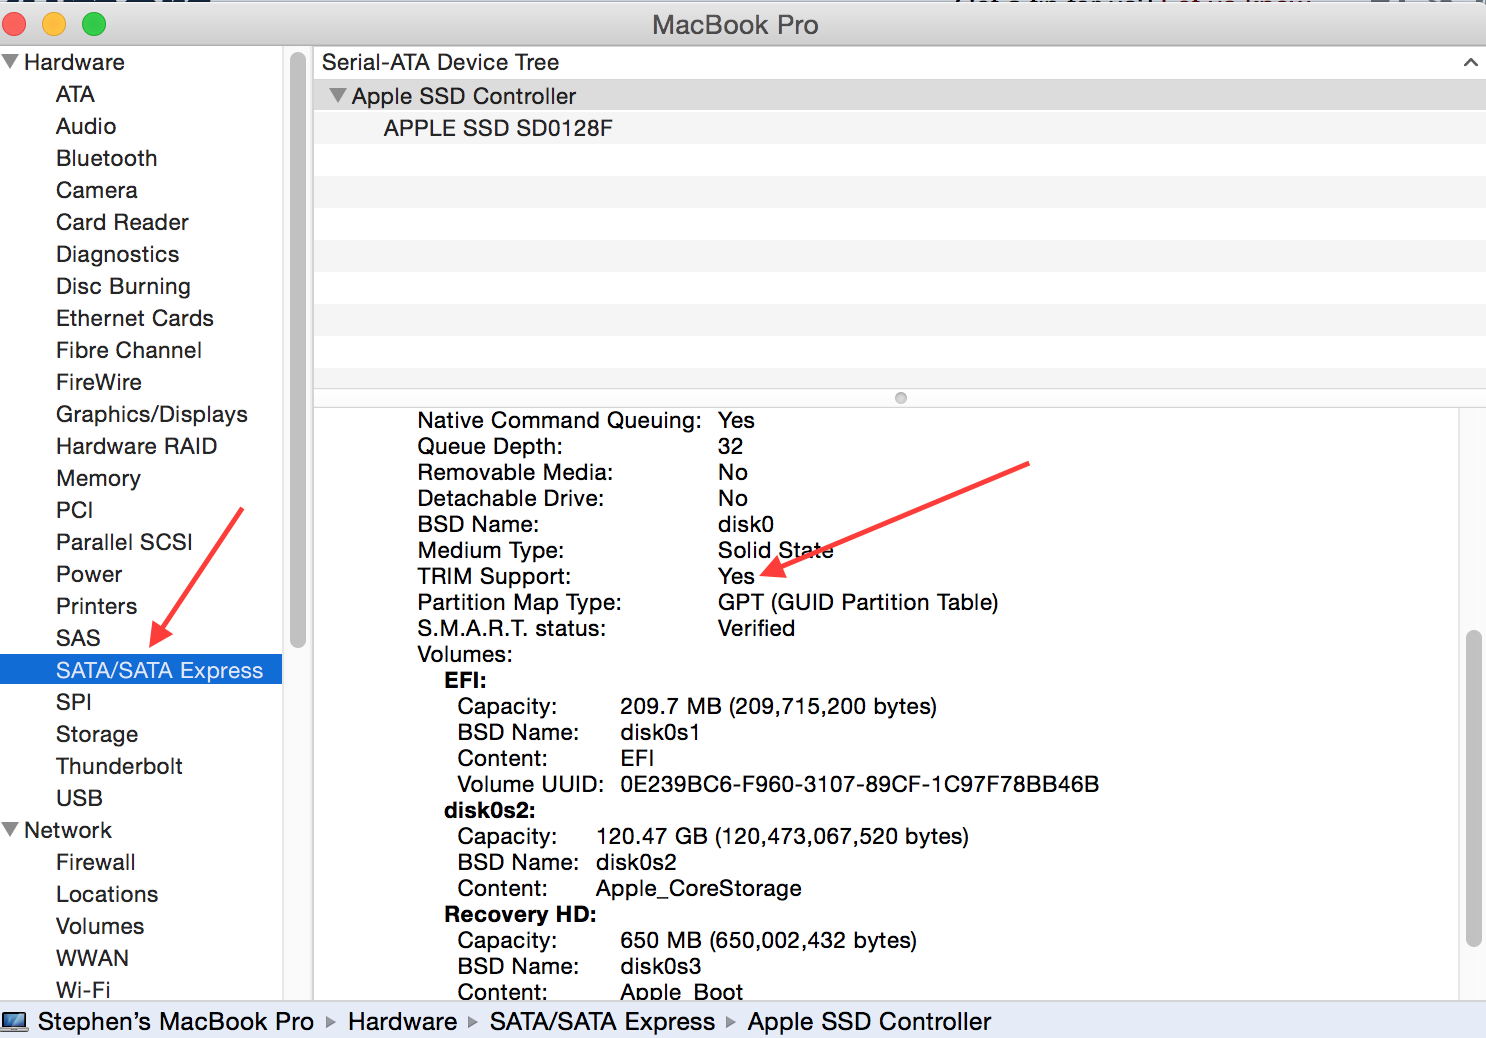View Memory details in the sidebar

tap(98, 478)
